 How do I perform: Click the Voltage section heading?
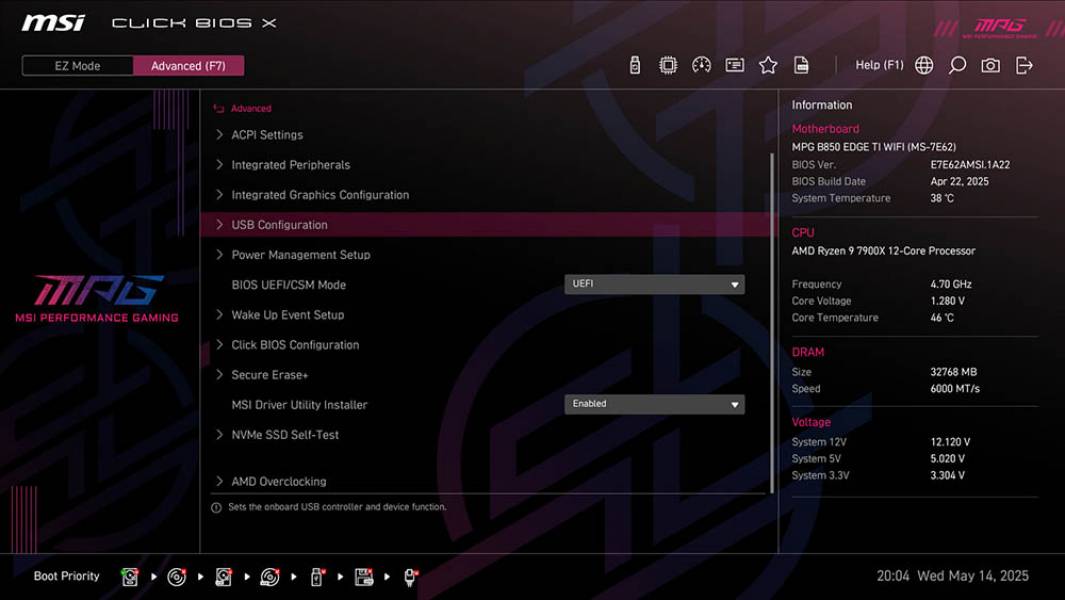coord(811,422)
